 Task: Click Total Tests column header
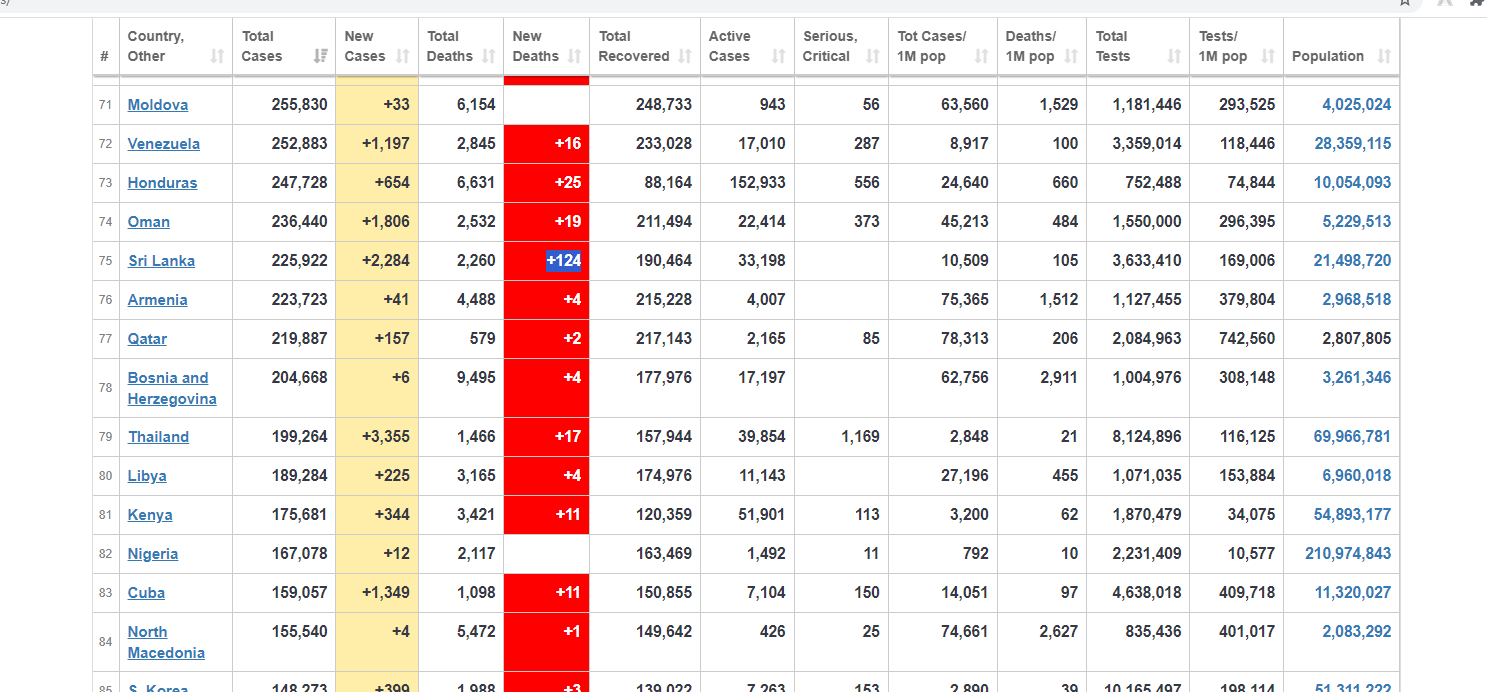pos(1138,46)
